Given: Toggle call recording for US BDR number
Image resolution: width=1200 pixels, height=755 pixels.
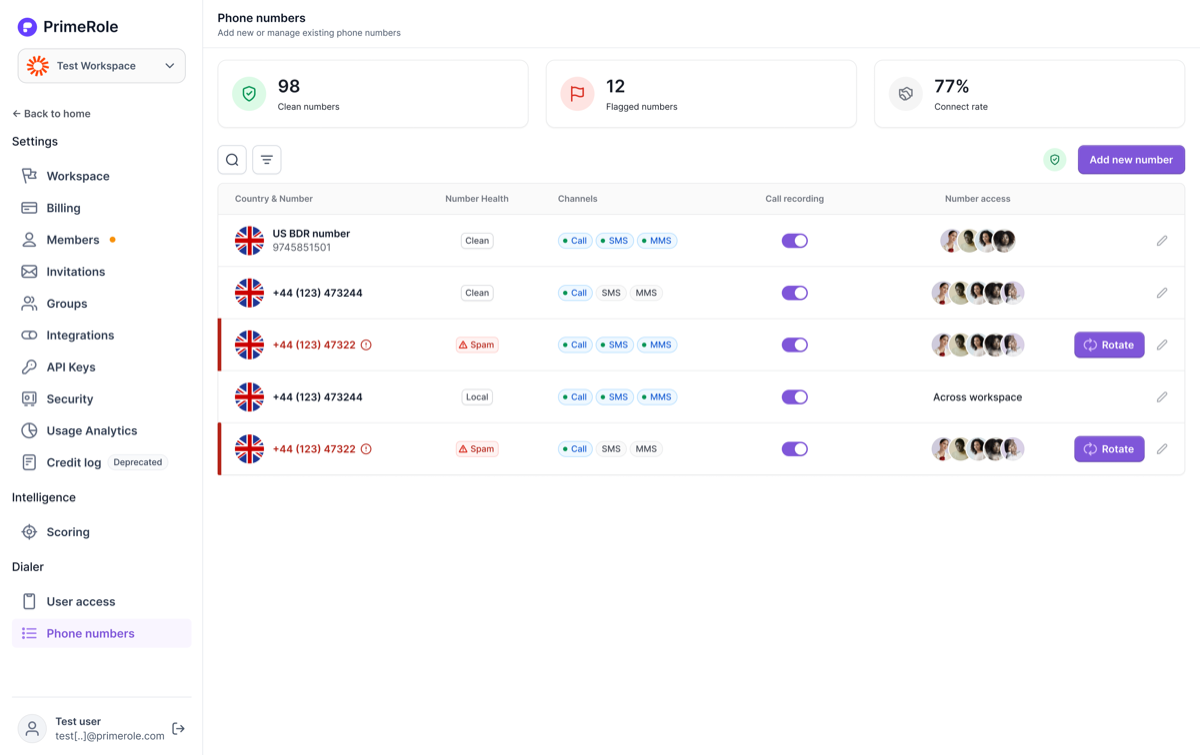Looking at the screenshot, I should 795,241.
